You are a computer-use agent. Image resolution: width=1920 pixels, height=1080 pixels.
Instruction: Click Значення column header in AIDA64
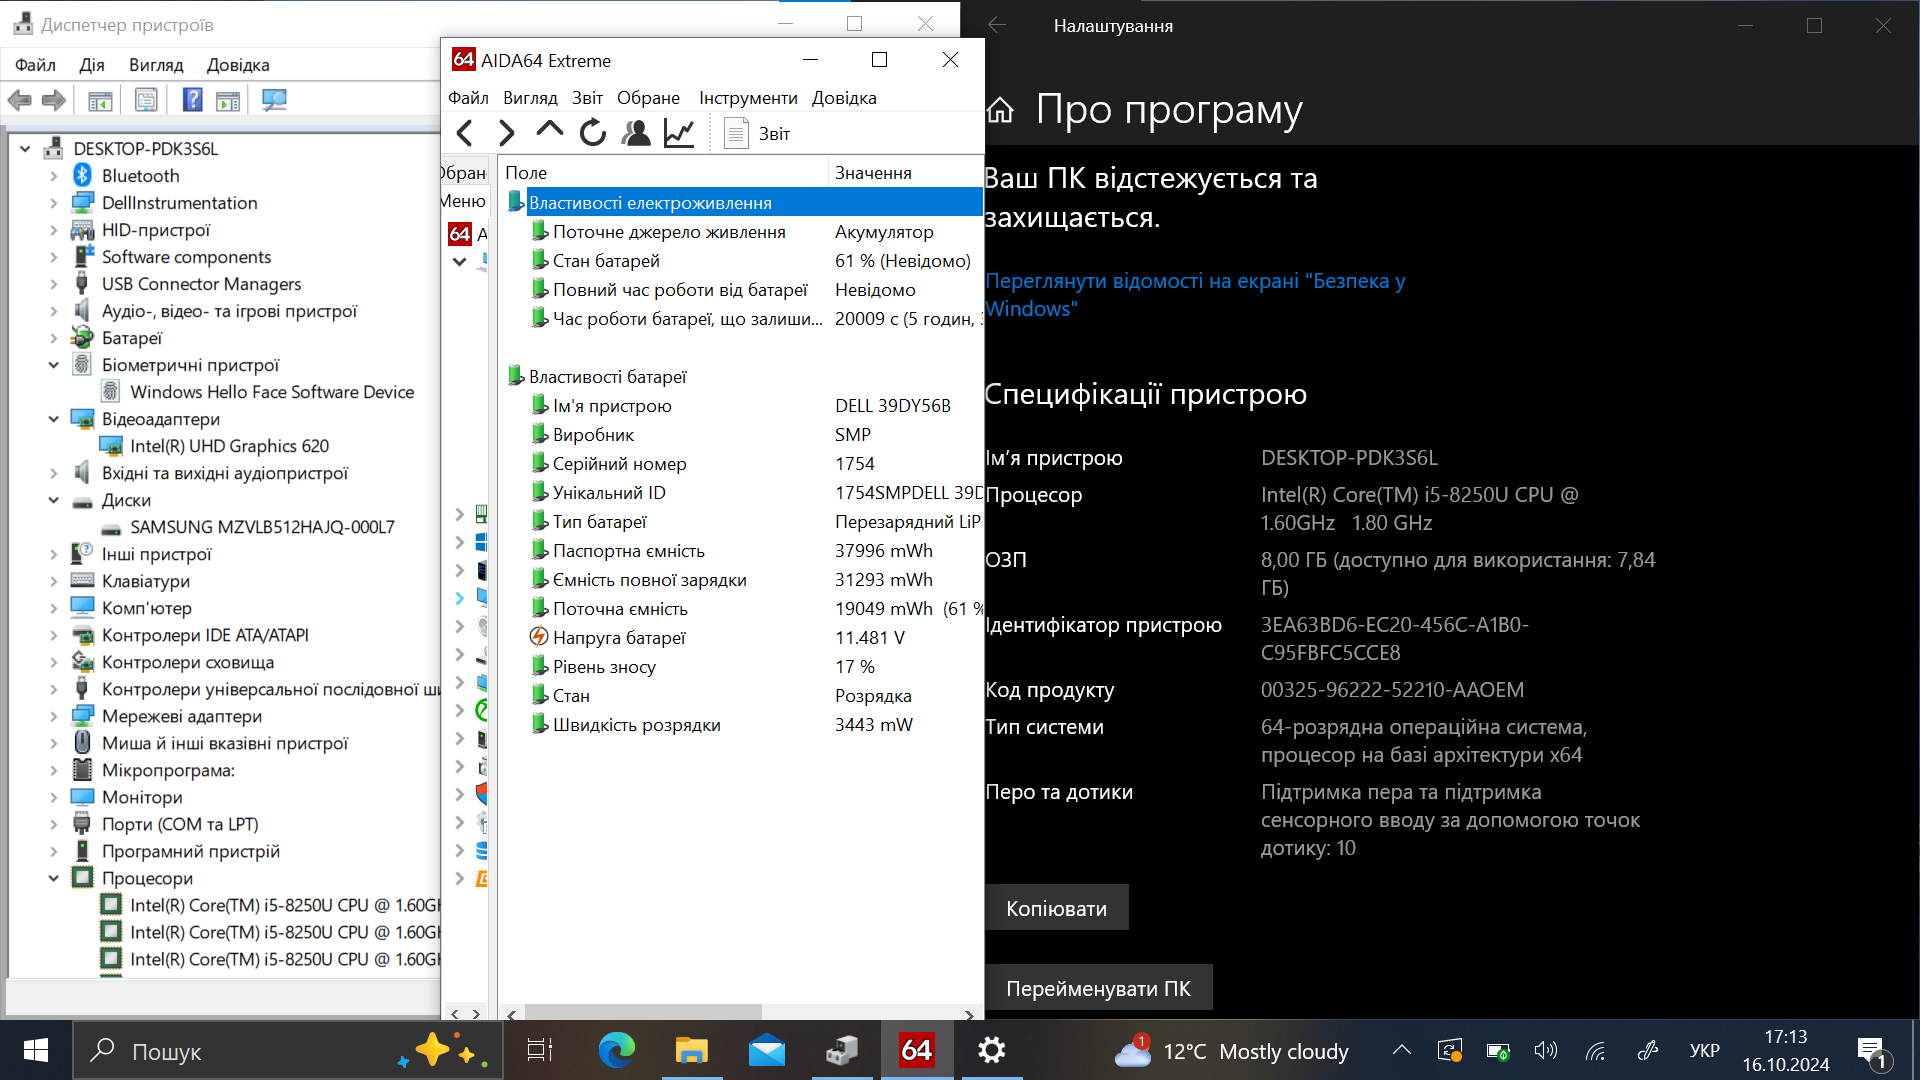pos(906,173)
